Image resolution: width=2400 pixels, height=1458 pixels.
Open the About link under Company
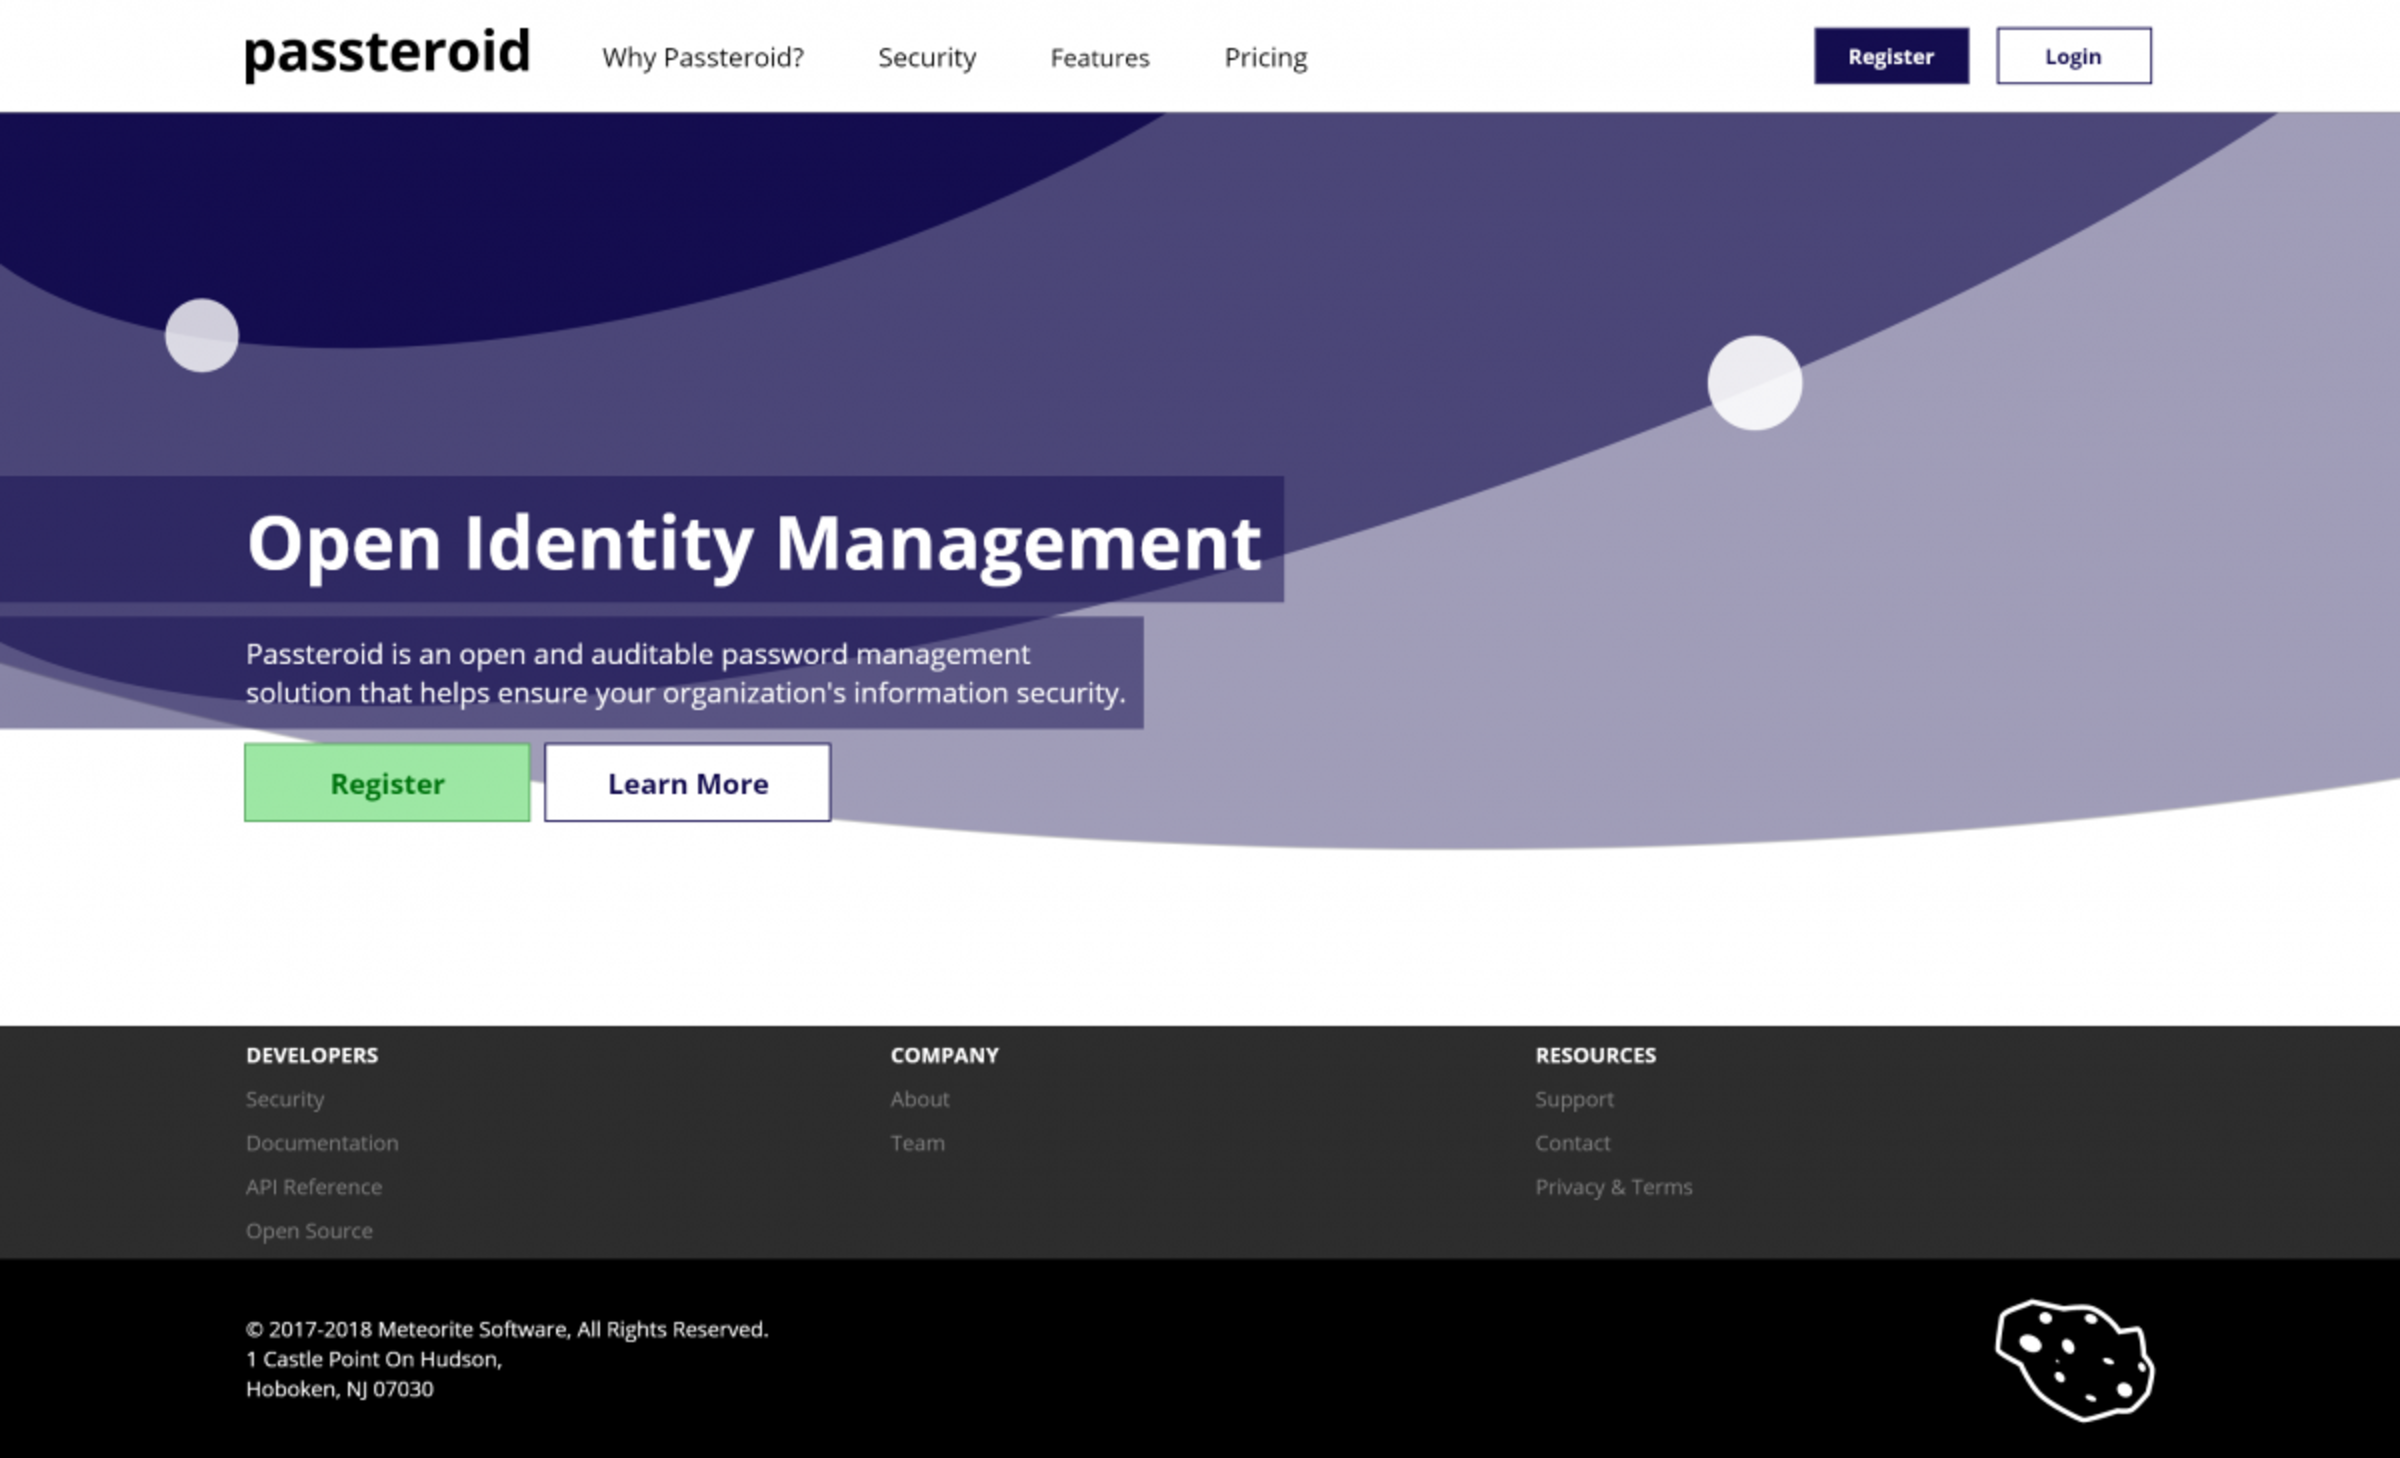pyautogui.click(x=920, y=1099)
